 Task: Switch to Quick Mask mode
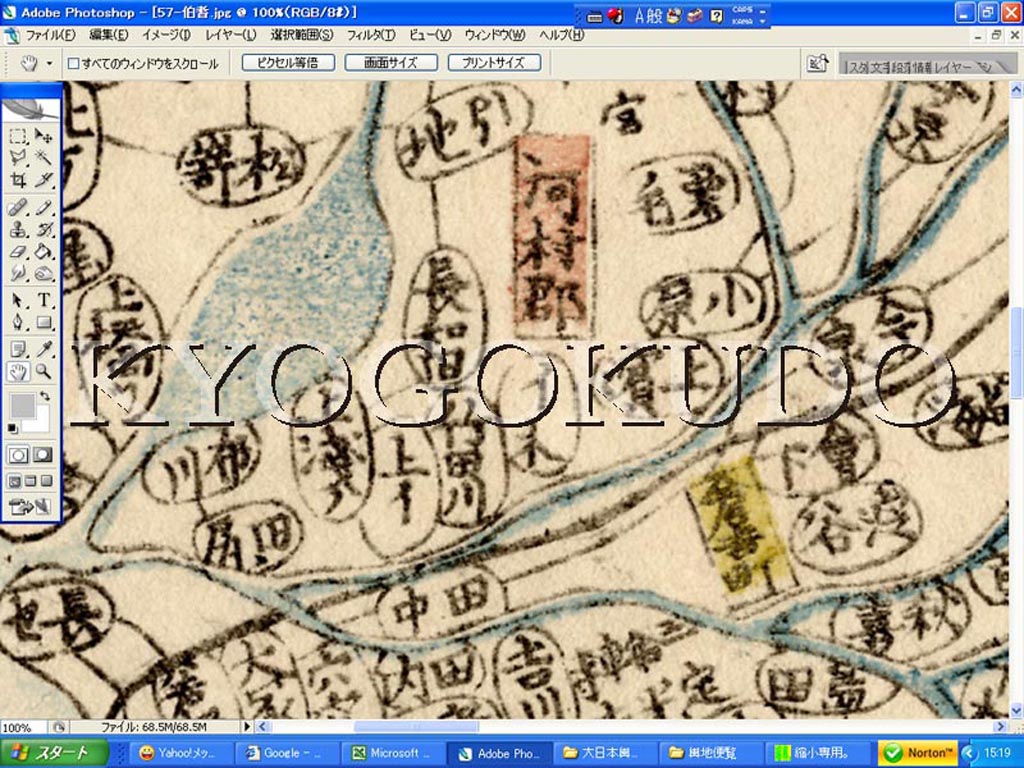[43, 455]
